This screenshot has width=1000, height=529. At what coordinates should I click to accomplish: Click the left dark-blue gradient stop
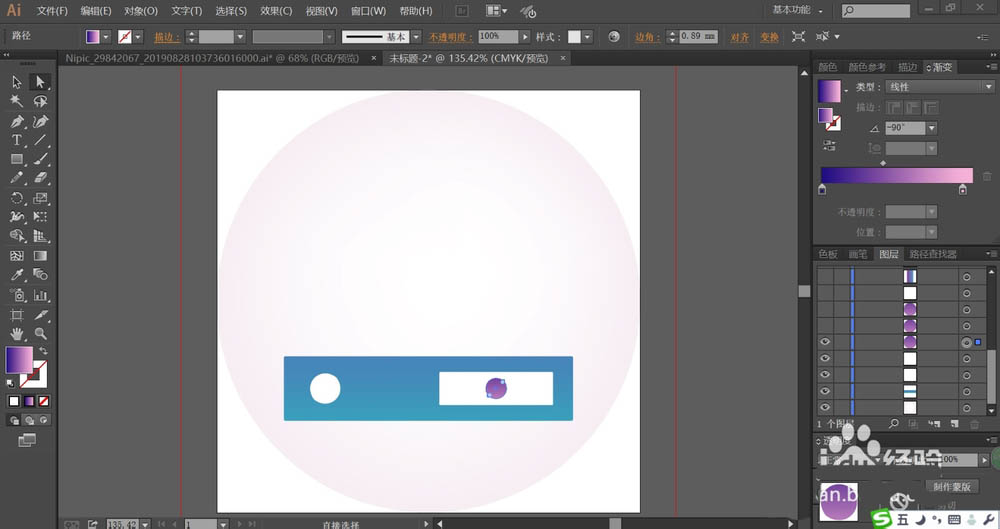click(822, 190)
